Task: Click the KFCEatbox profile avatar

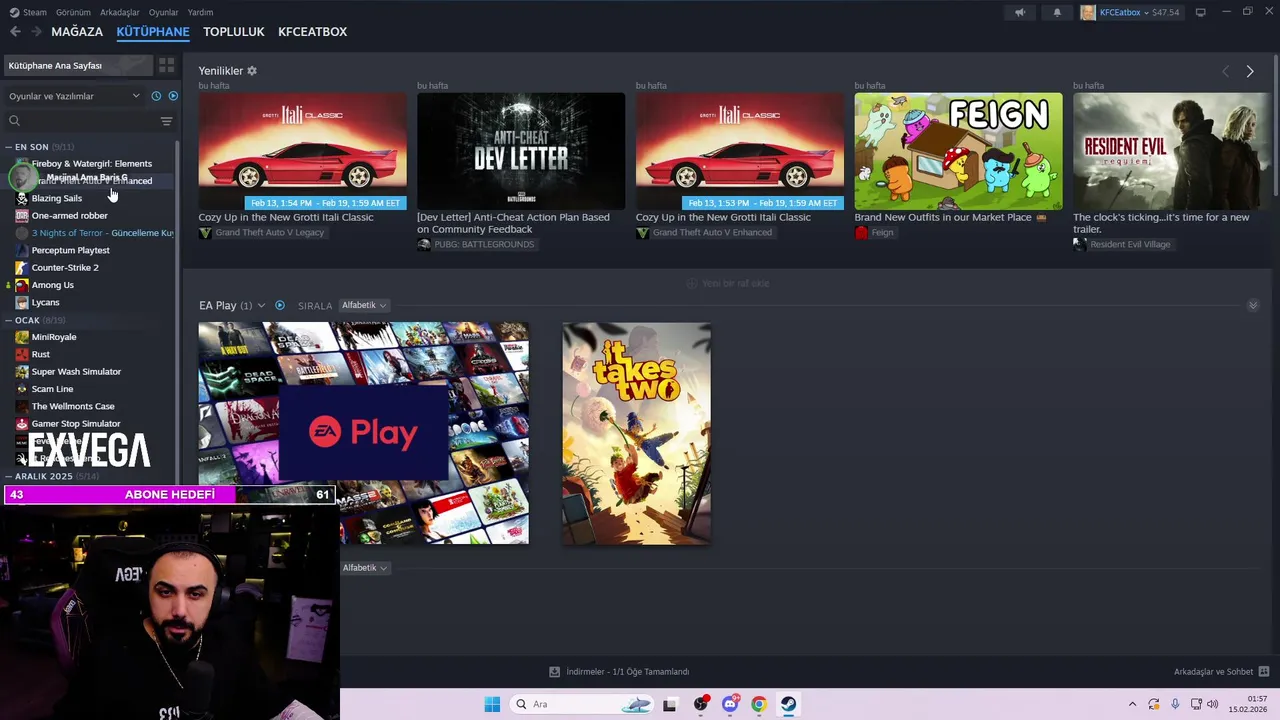Action: [1088, 12]
